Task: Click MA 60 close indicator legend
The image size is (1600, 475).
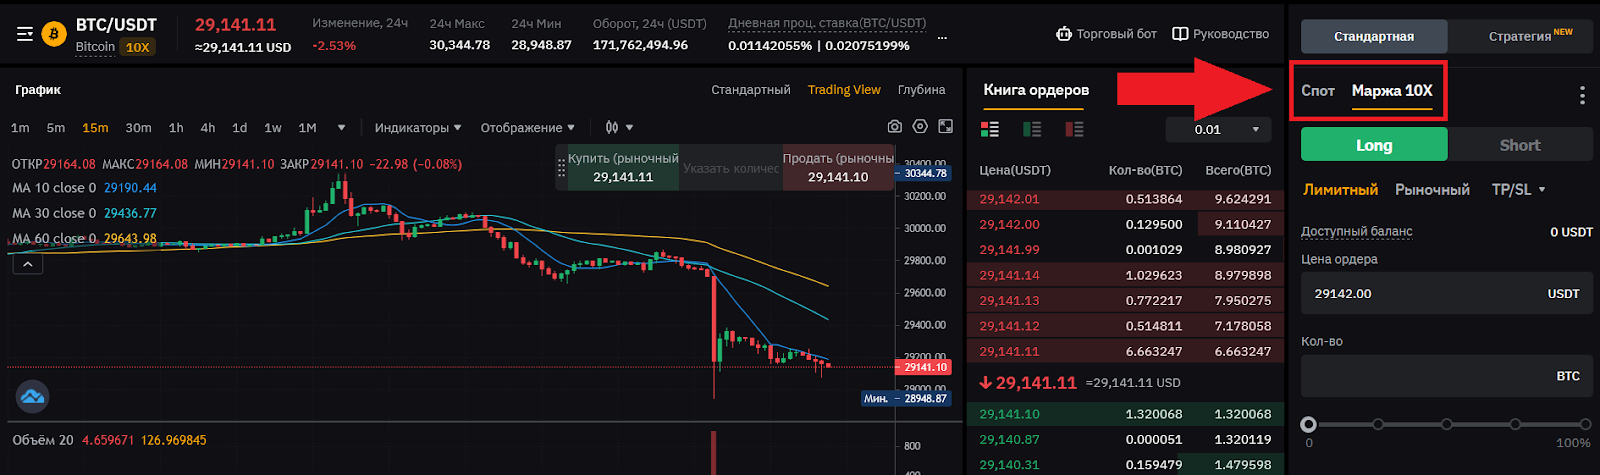Action: click(x=84, y=238)
